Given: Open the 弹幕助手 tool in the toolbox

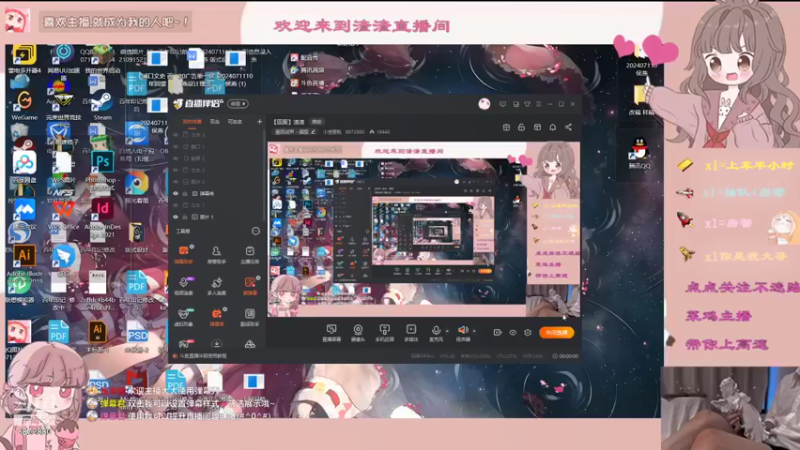Looking at the screenshot, I should (184, 254).
